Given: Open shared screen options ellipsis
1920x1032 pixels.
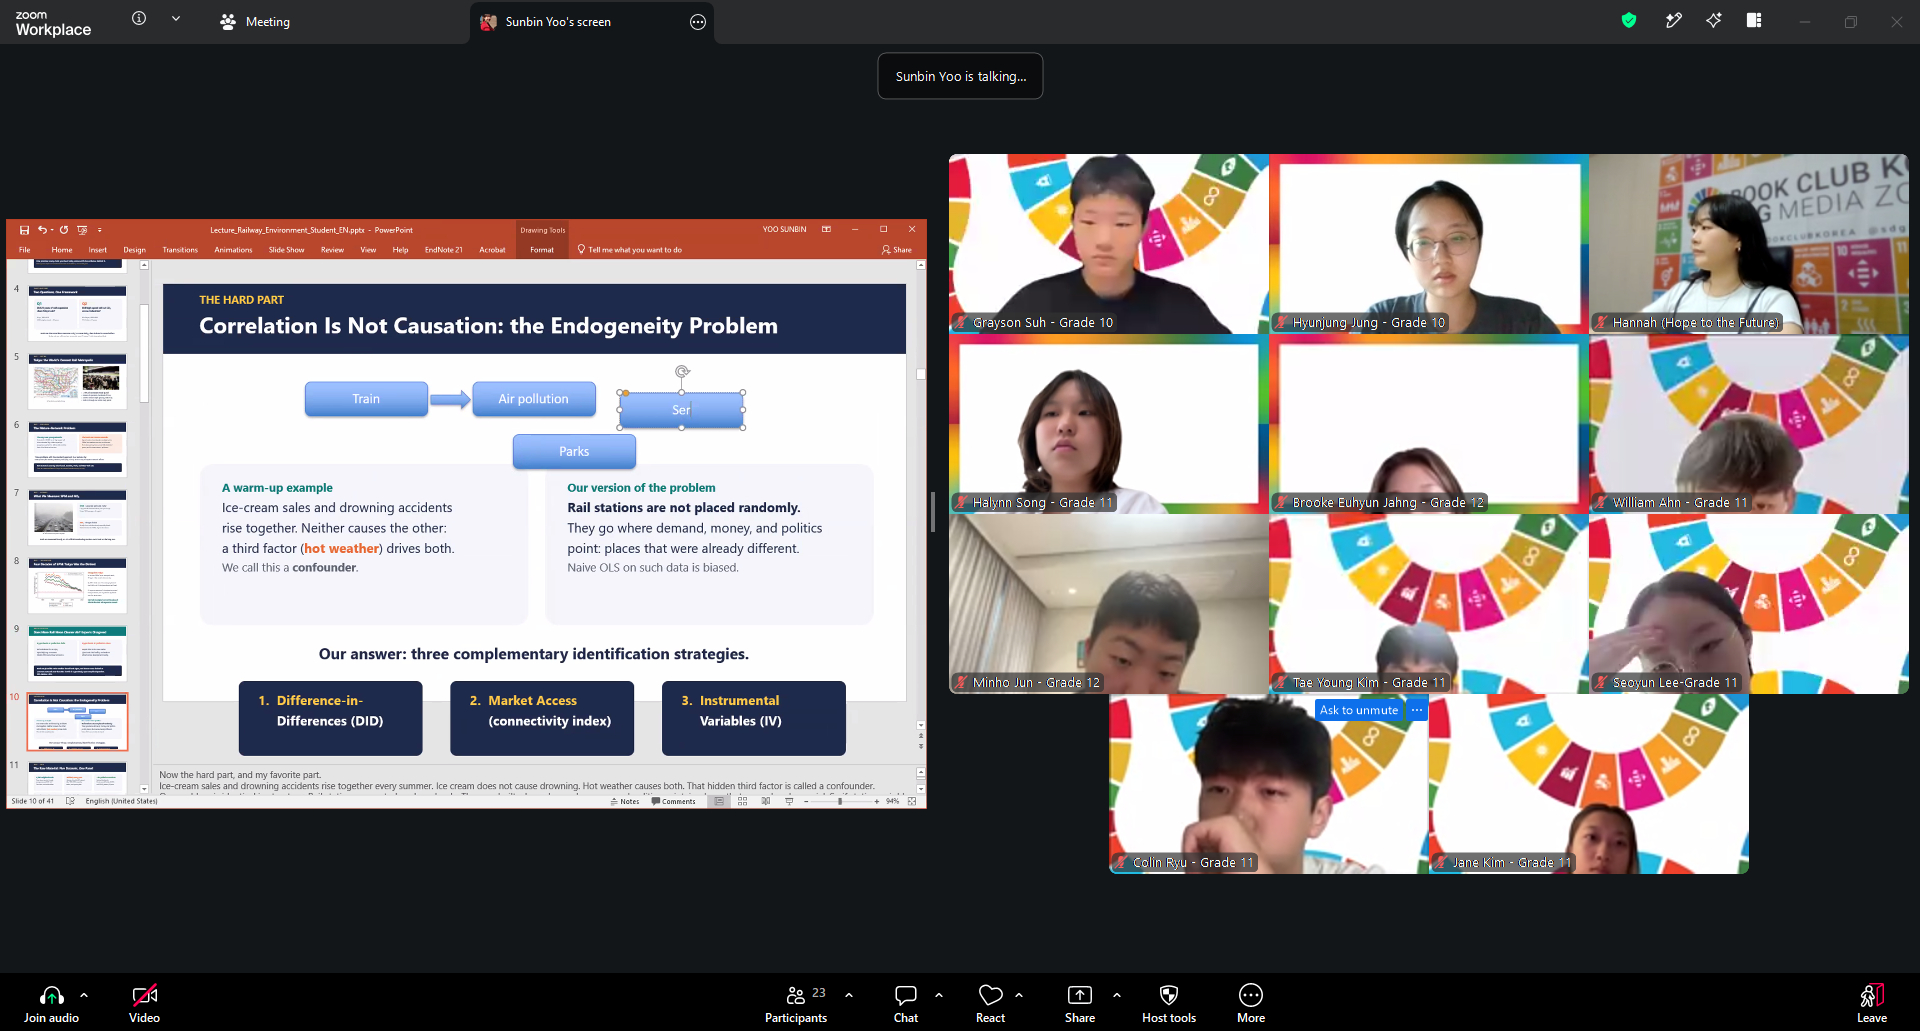Looking at the screenshot, I should [698, 22].
